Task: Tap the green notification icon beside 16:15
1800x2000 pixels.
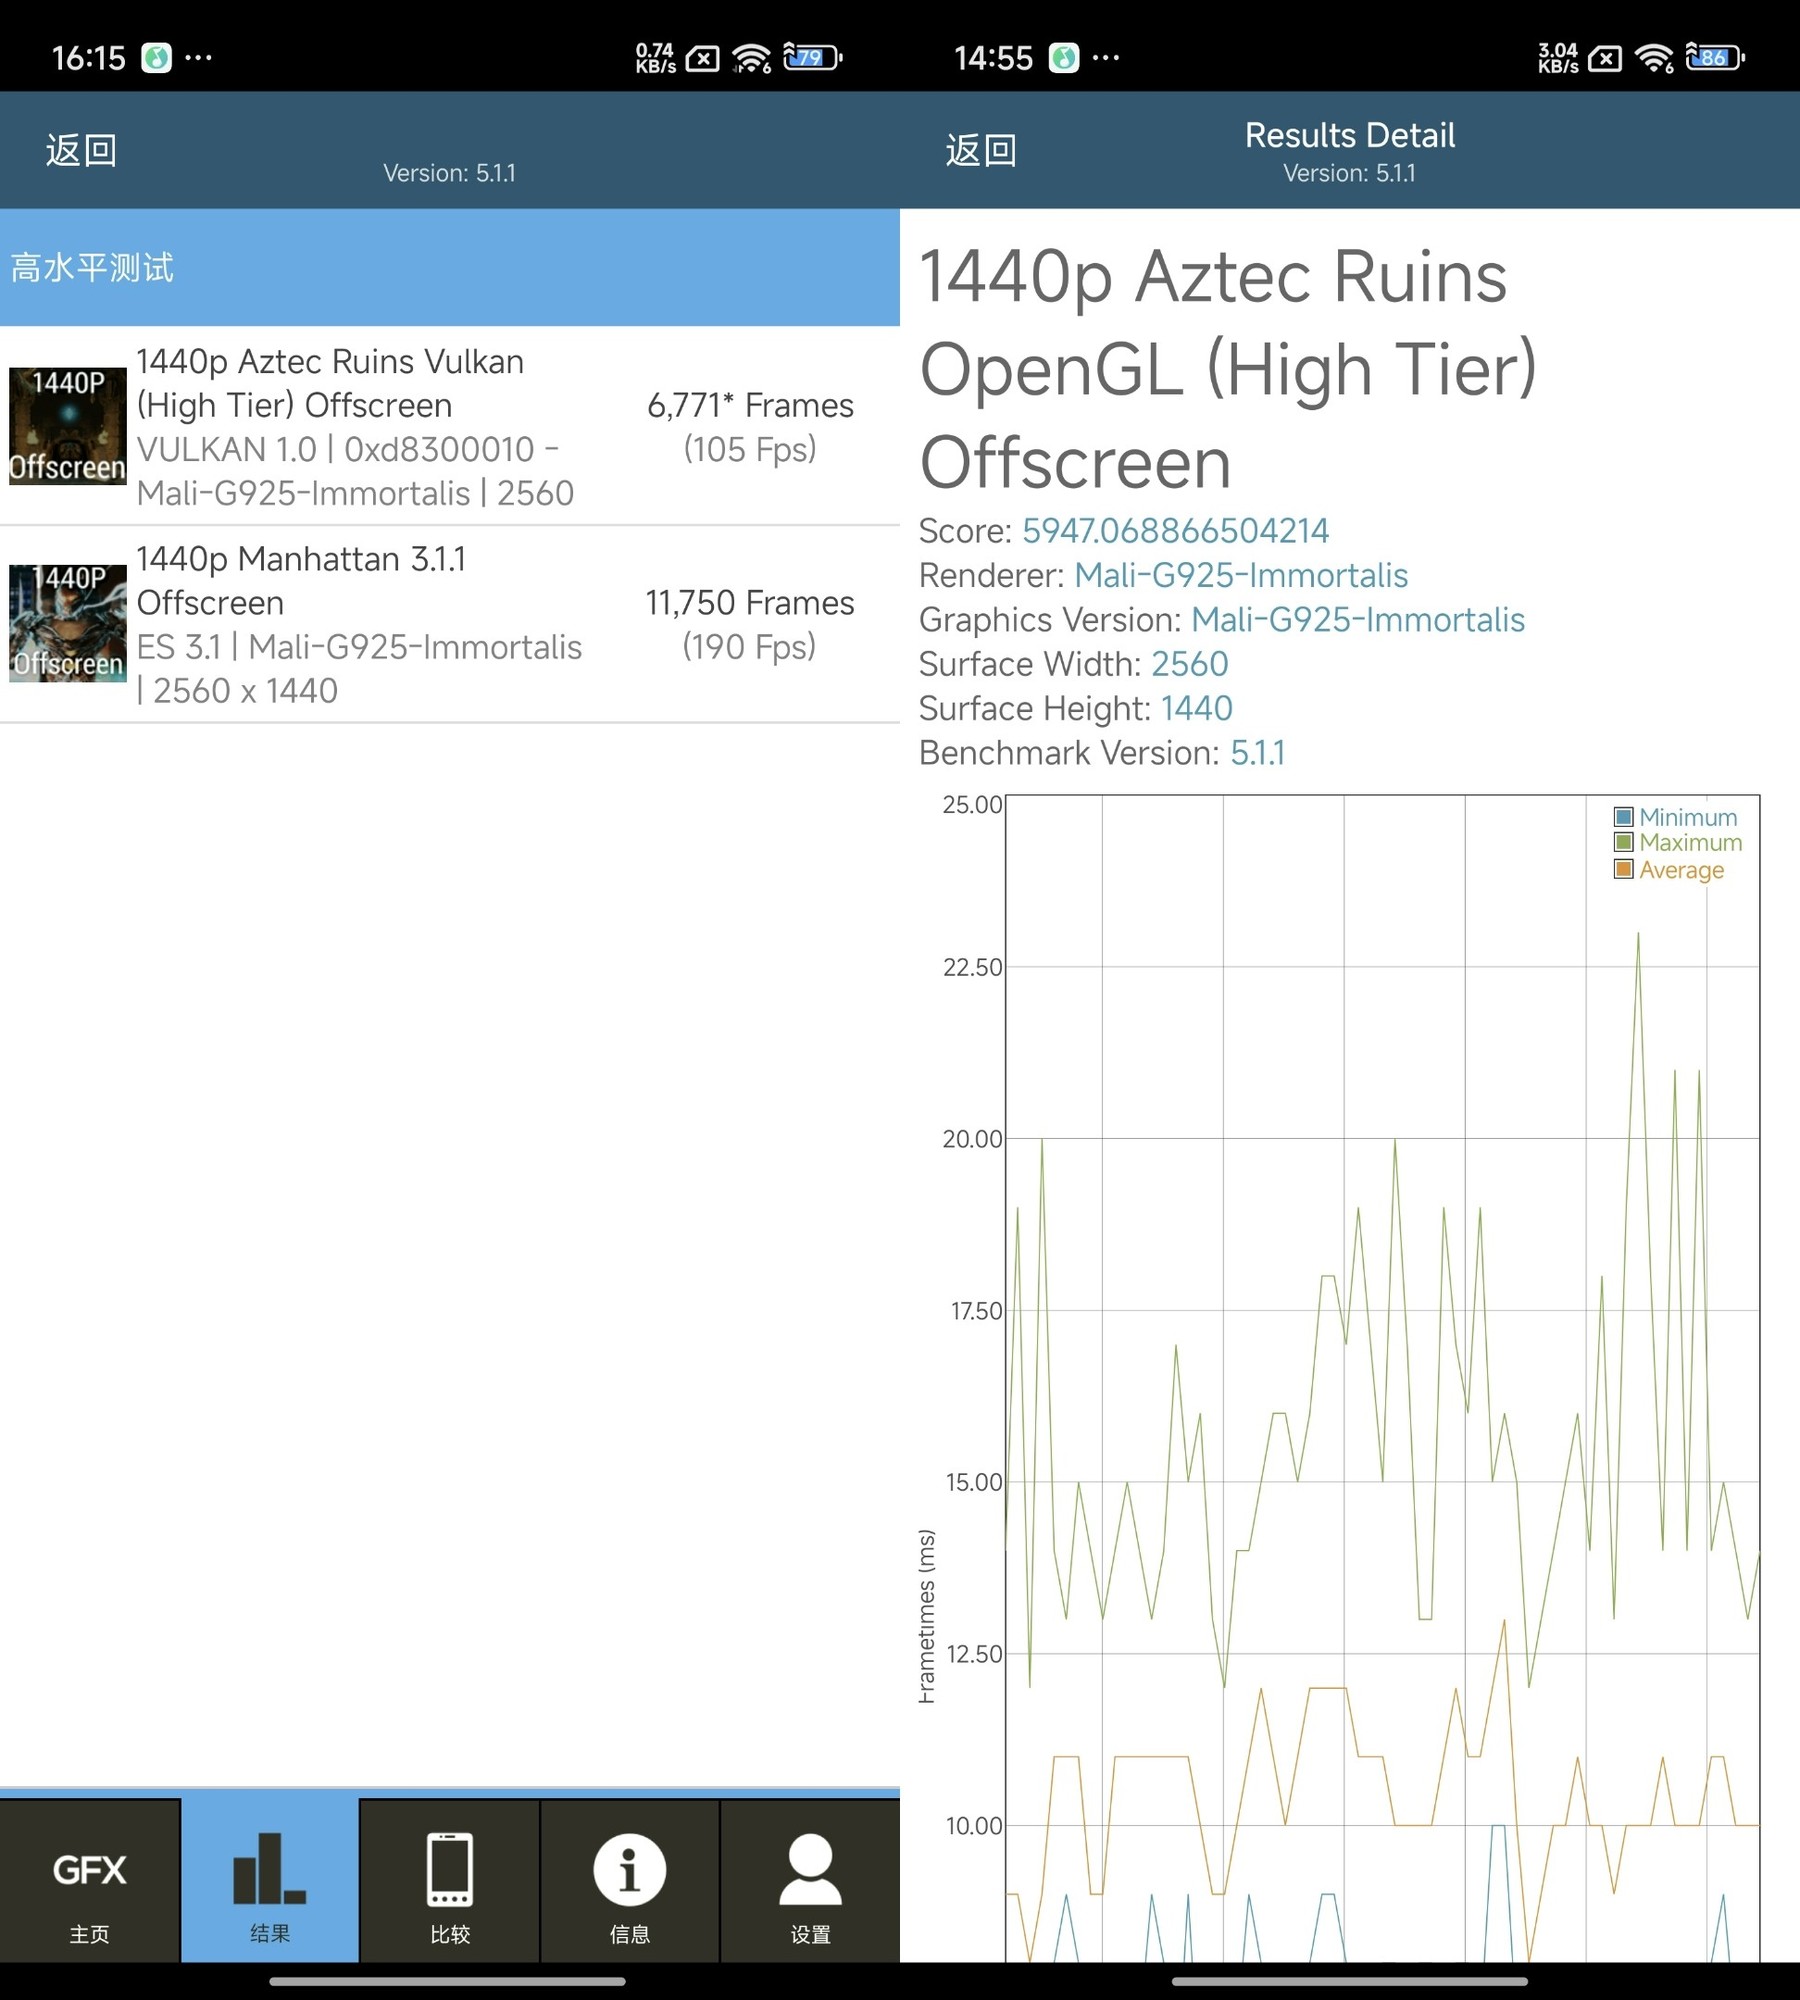Action: point(156,58)
